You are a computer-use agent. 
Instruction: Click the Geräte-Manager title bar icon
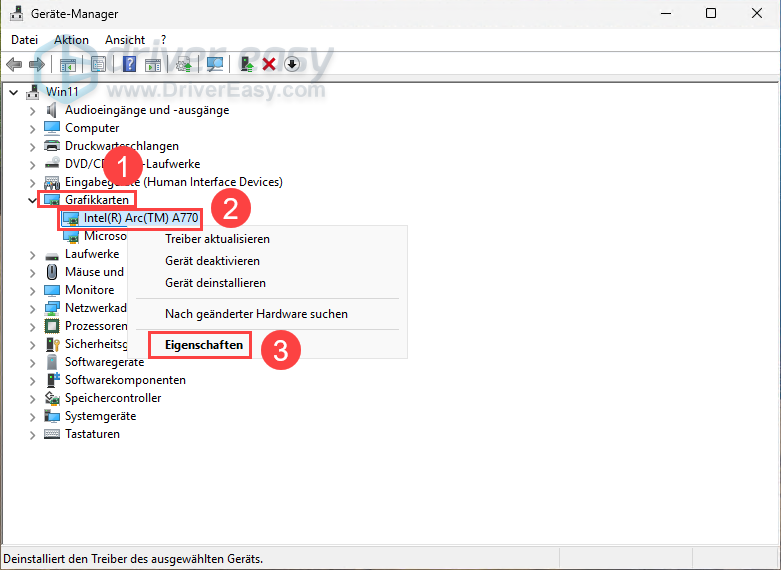(16, 13)
